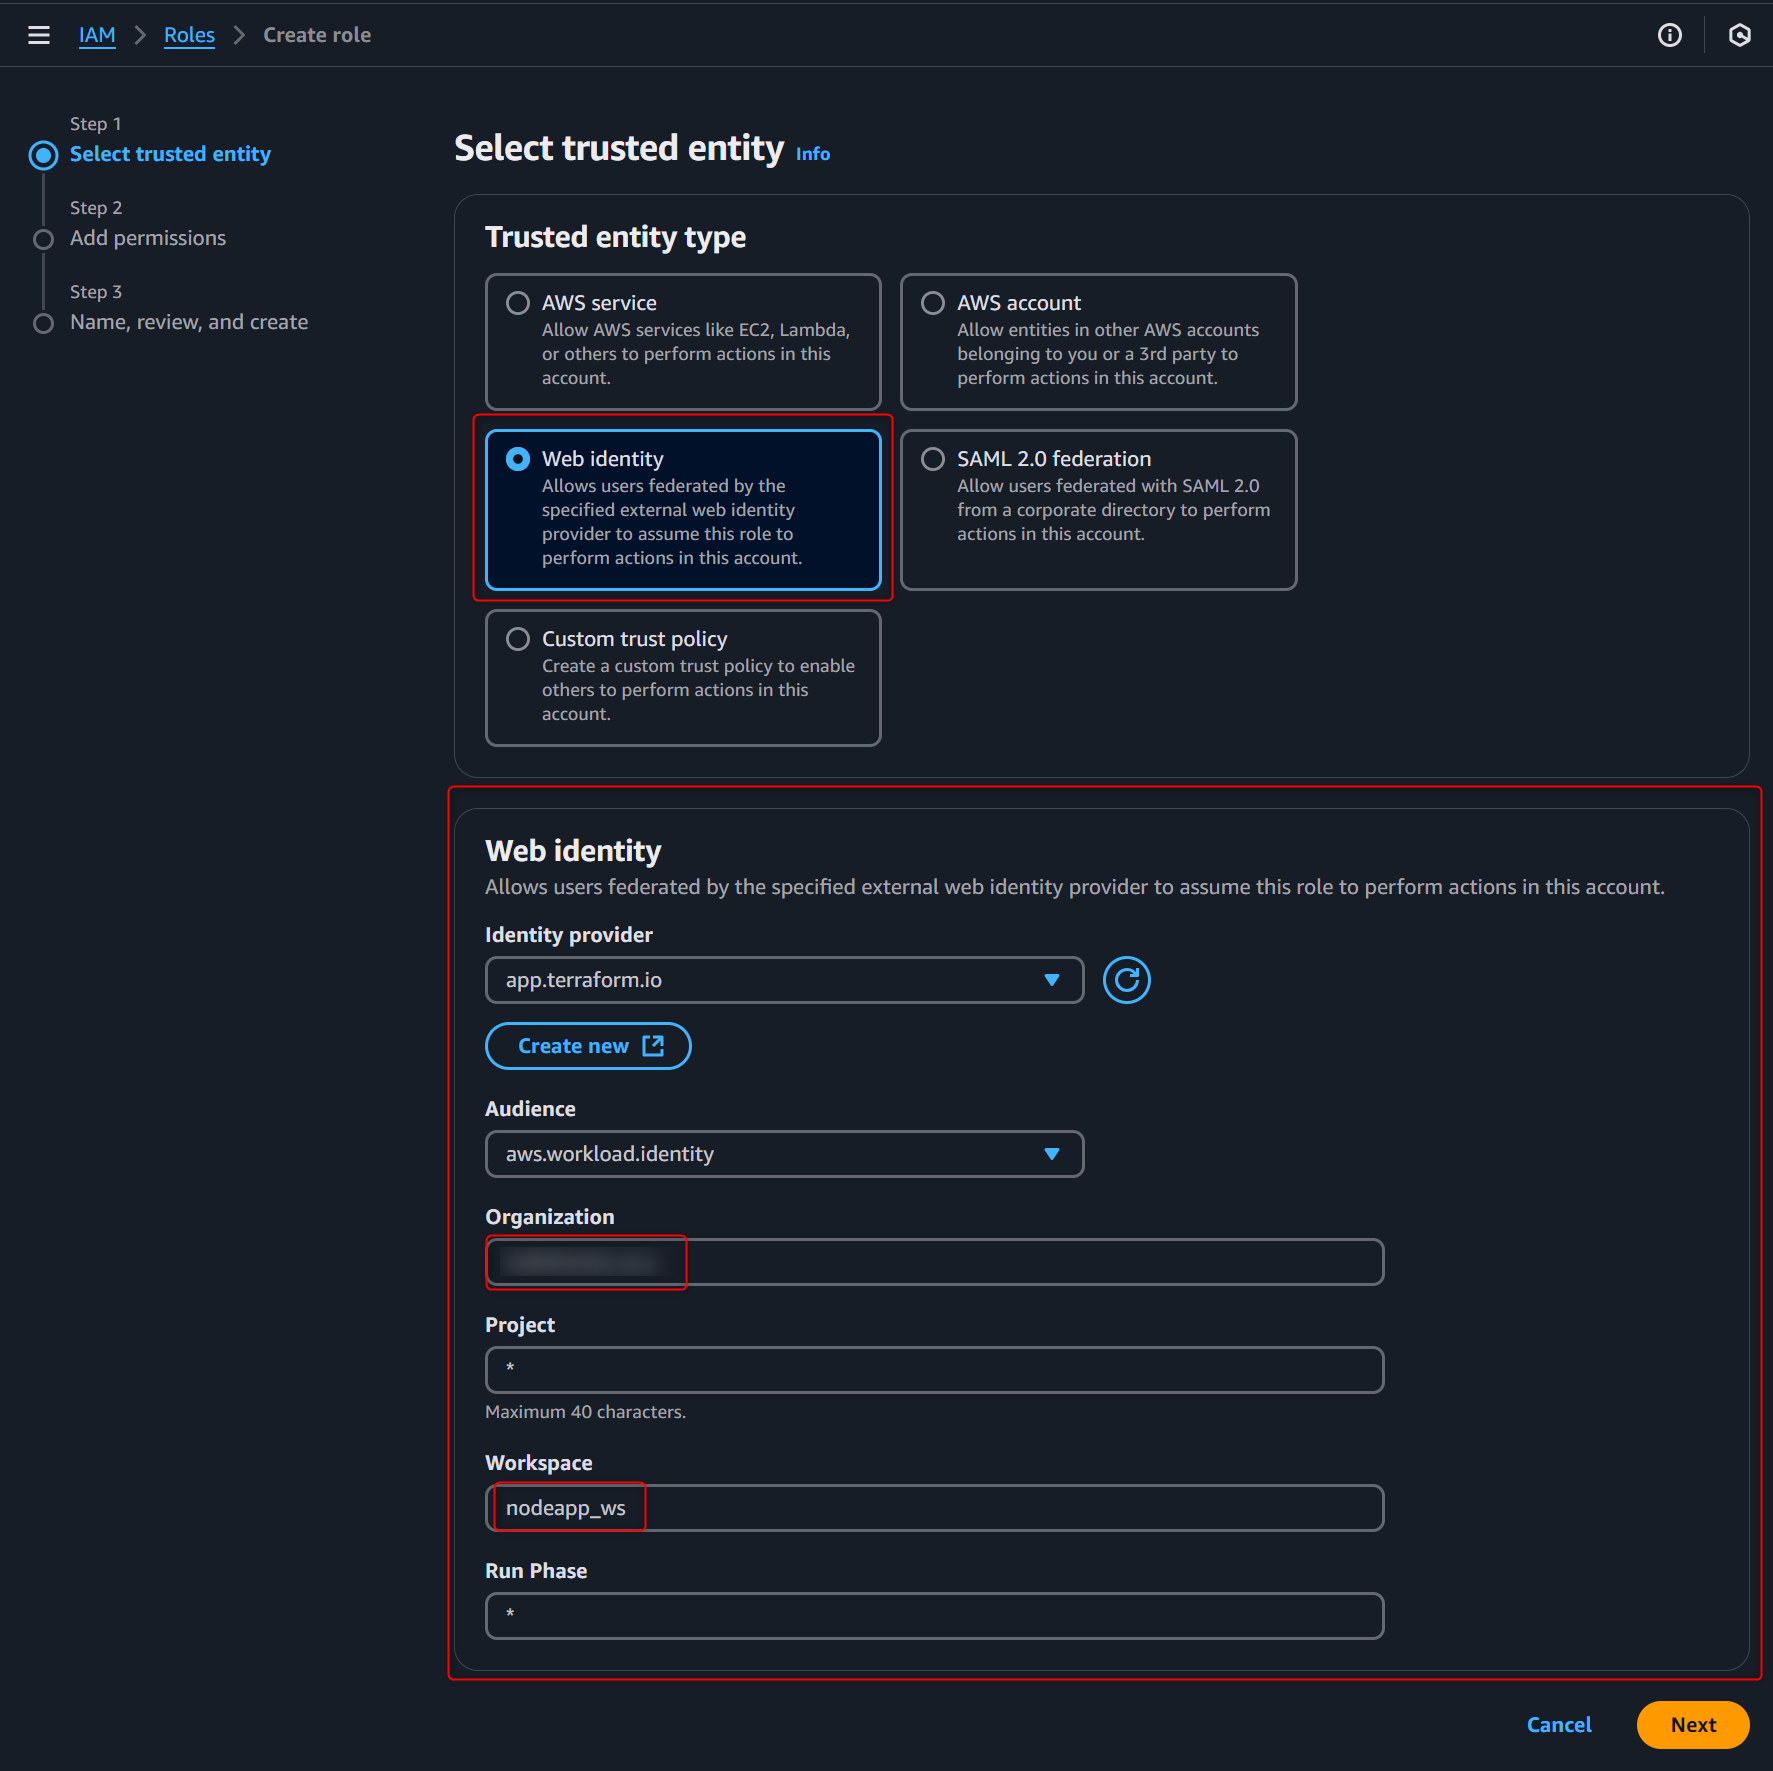
Task: Cancel the role creation
Action: 1559,1725
